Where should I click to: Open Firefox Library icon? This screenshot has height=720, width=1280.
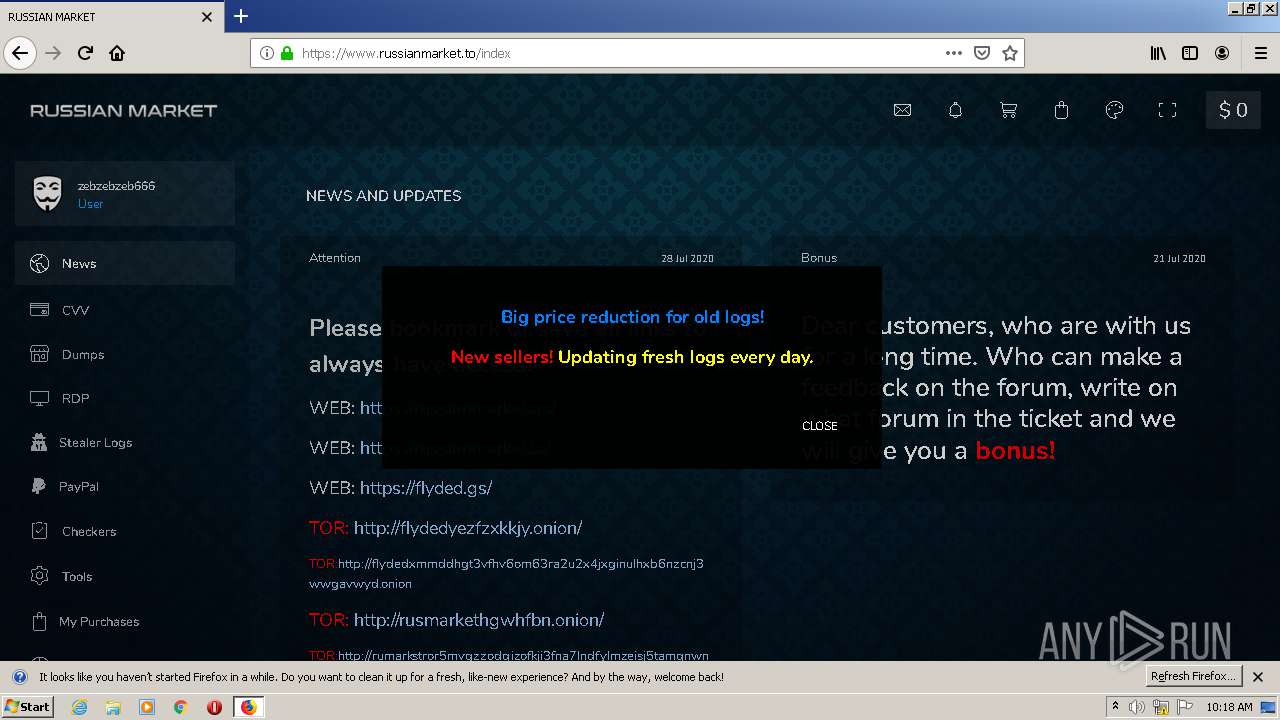click(1158, 53)
